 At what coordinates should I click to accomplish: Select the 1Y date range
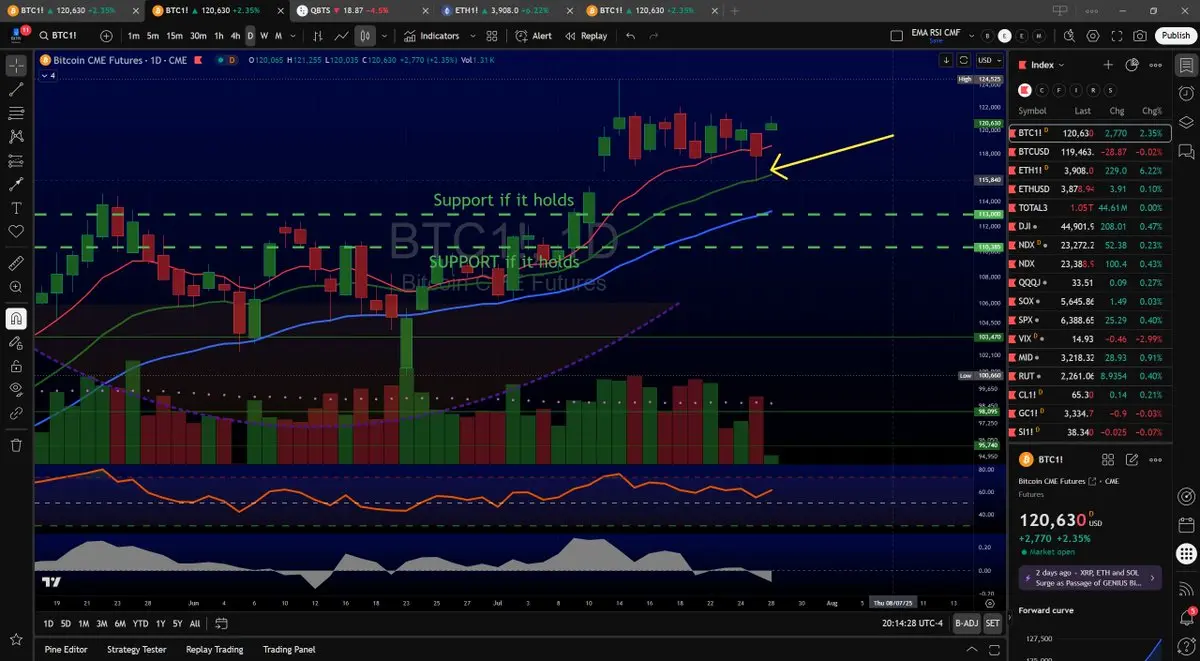158,623
